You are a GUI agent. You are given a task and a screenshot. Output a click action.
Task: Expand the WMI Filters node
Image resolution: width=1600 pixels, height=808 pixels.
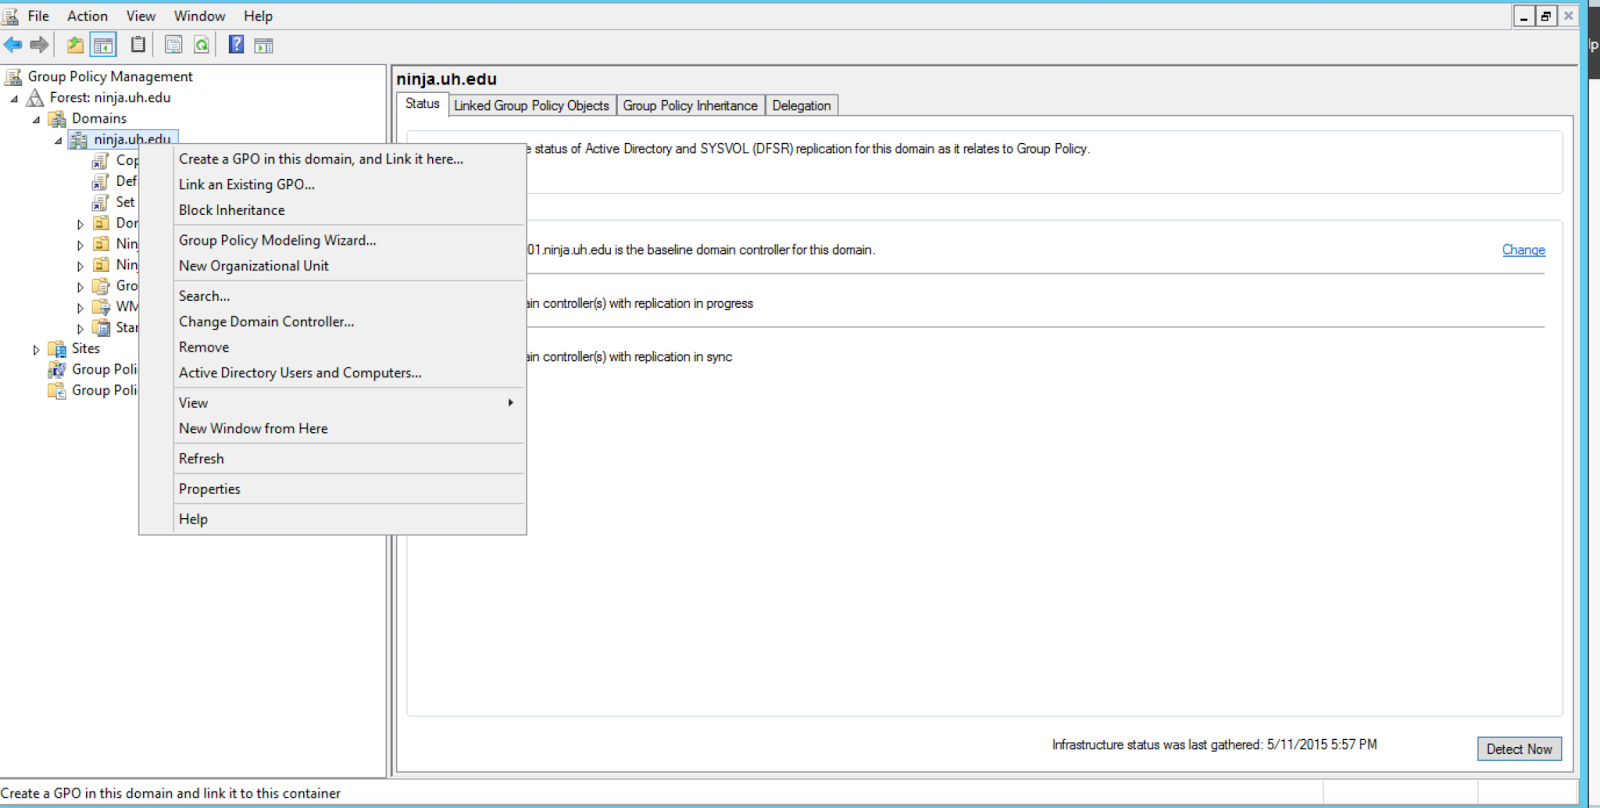pos(80,309)
